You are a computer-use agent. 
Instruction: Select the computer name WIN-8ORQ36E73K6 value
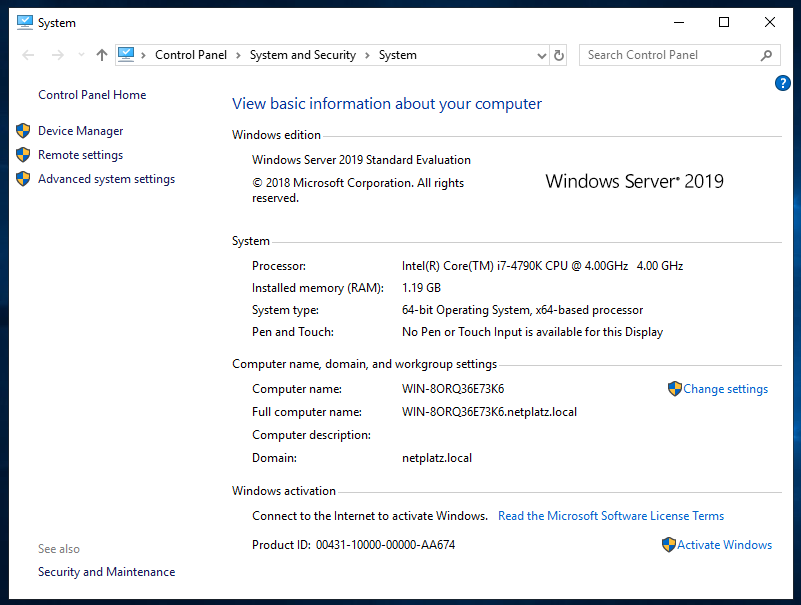click(x=453, y=389)
